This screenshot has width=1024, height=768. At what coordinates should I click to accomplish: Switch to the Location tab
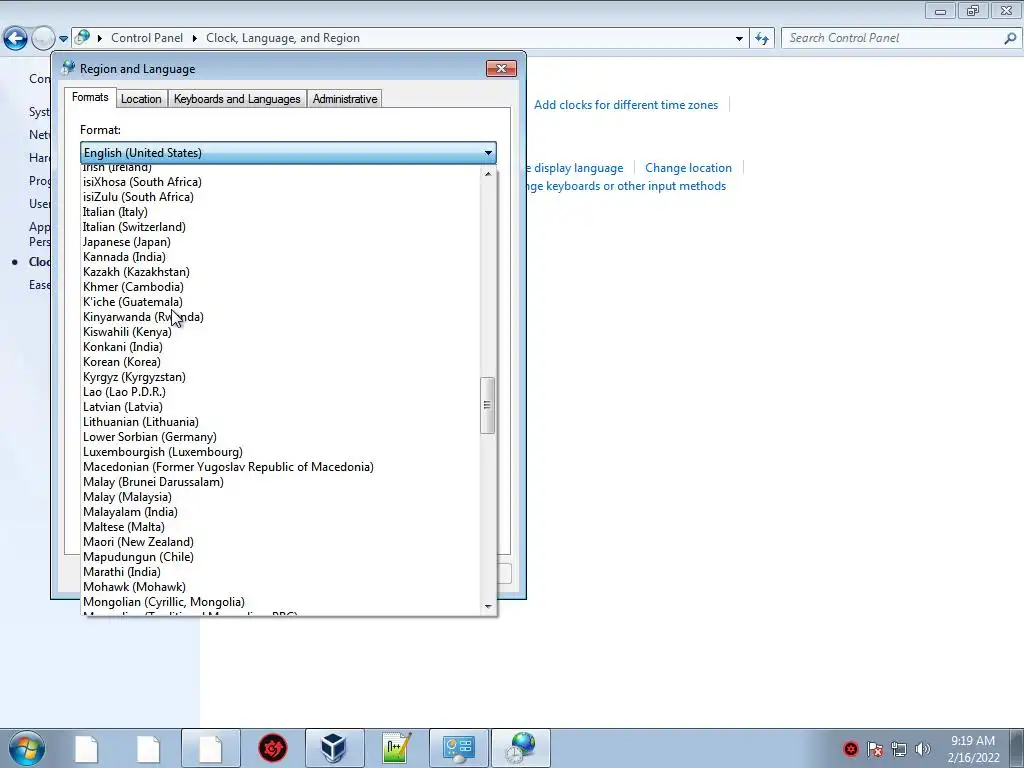click(141, 99)
